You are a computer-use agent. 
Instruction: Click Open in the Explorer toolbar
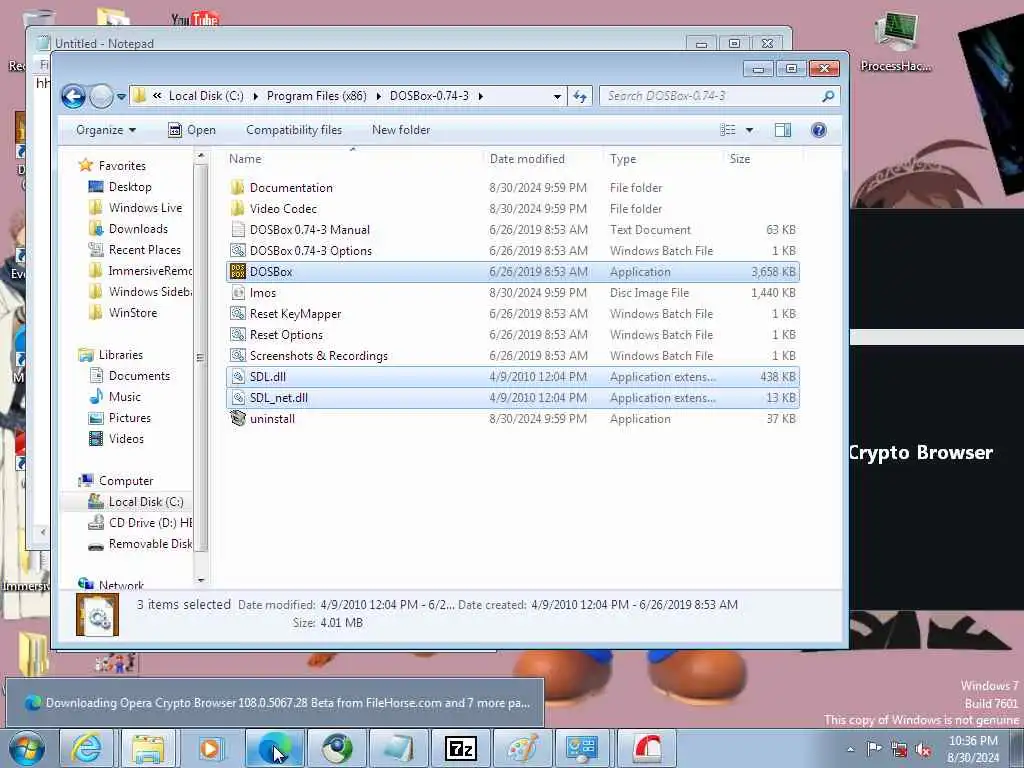click(x=192, y=130)
